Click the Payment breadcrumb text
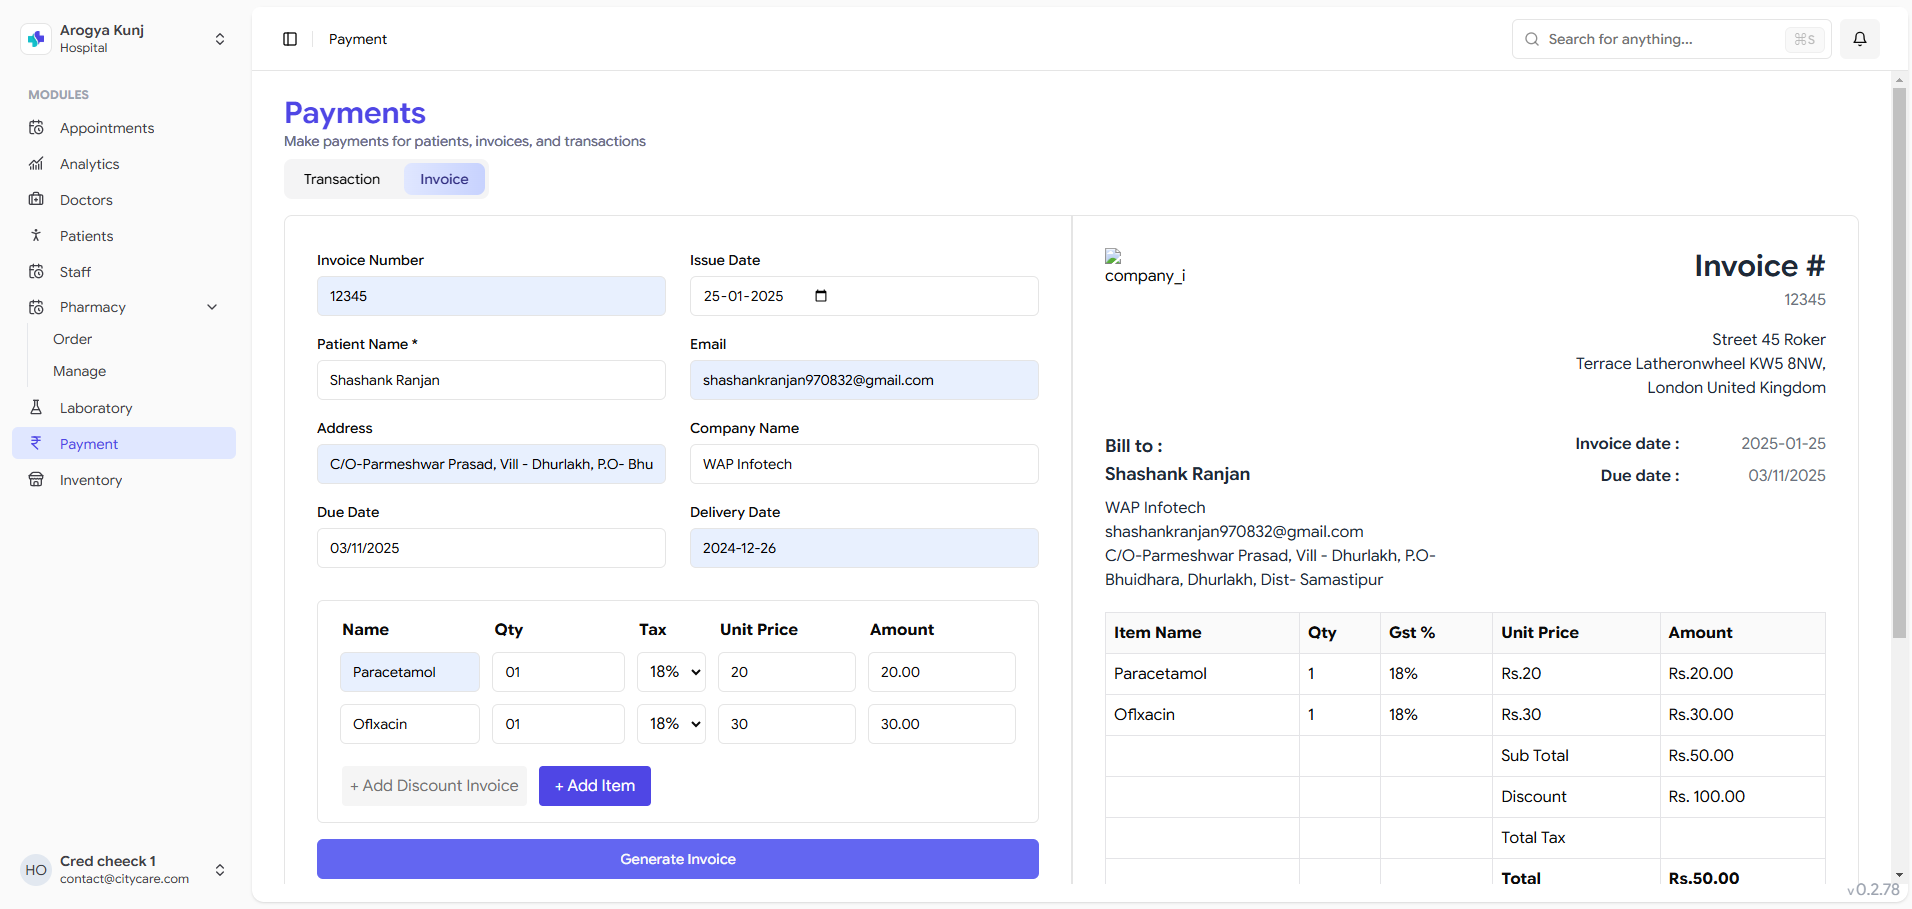This screenshot has width=1912, height=909. 358,39
